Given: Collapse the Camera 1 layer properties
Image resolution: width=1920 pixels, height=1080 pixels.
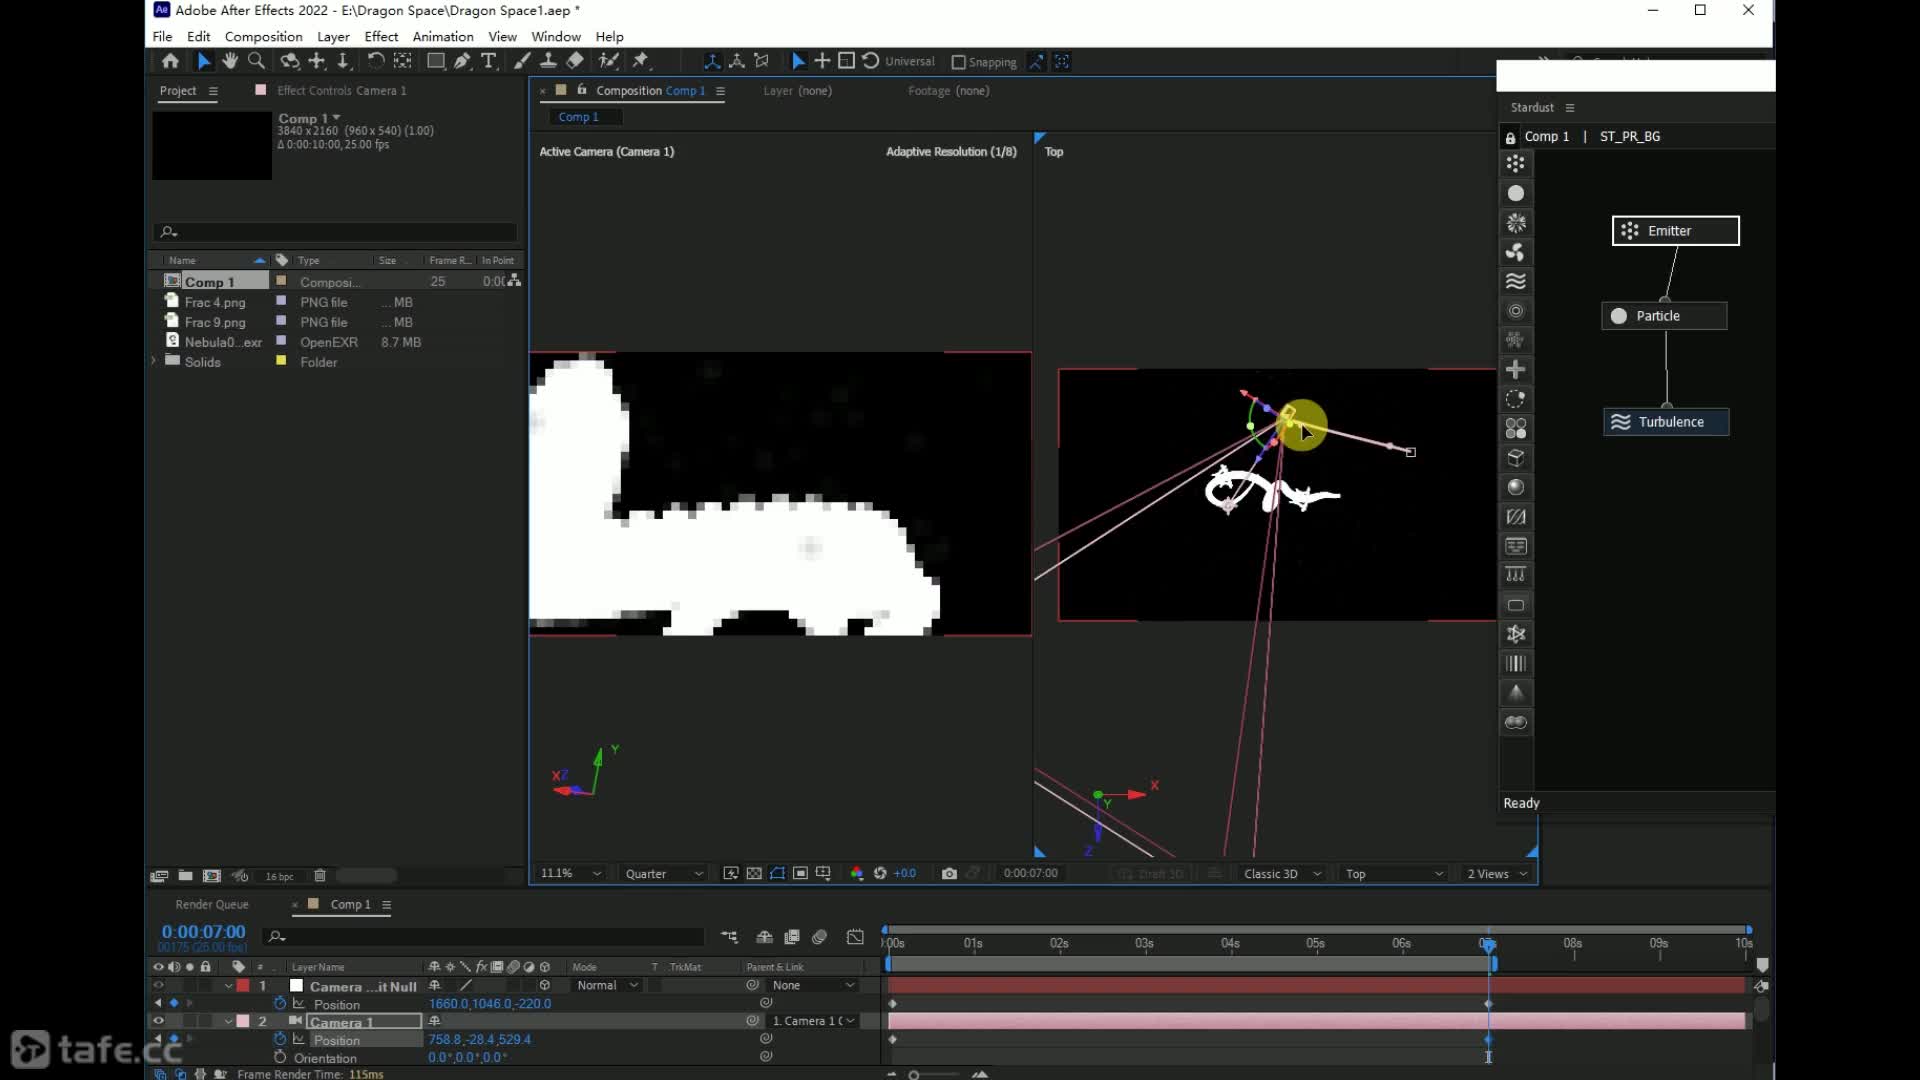Looking at the screenshot, I should click(229, 1021).
